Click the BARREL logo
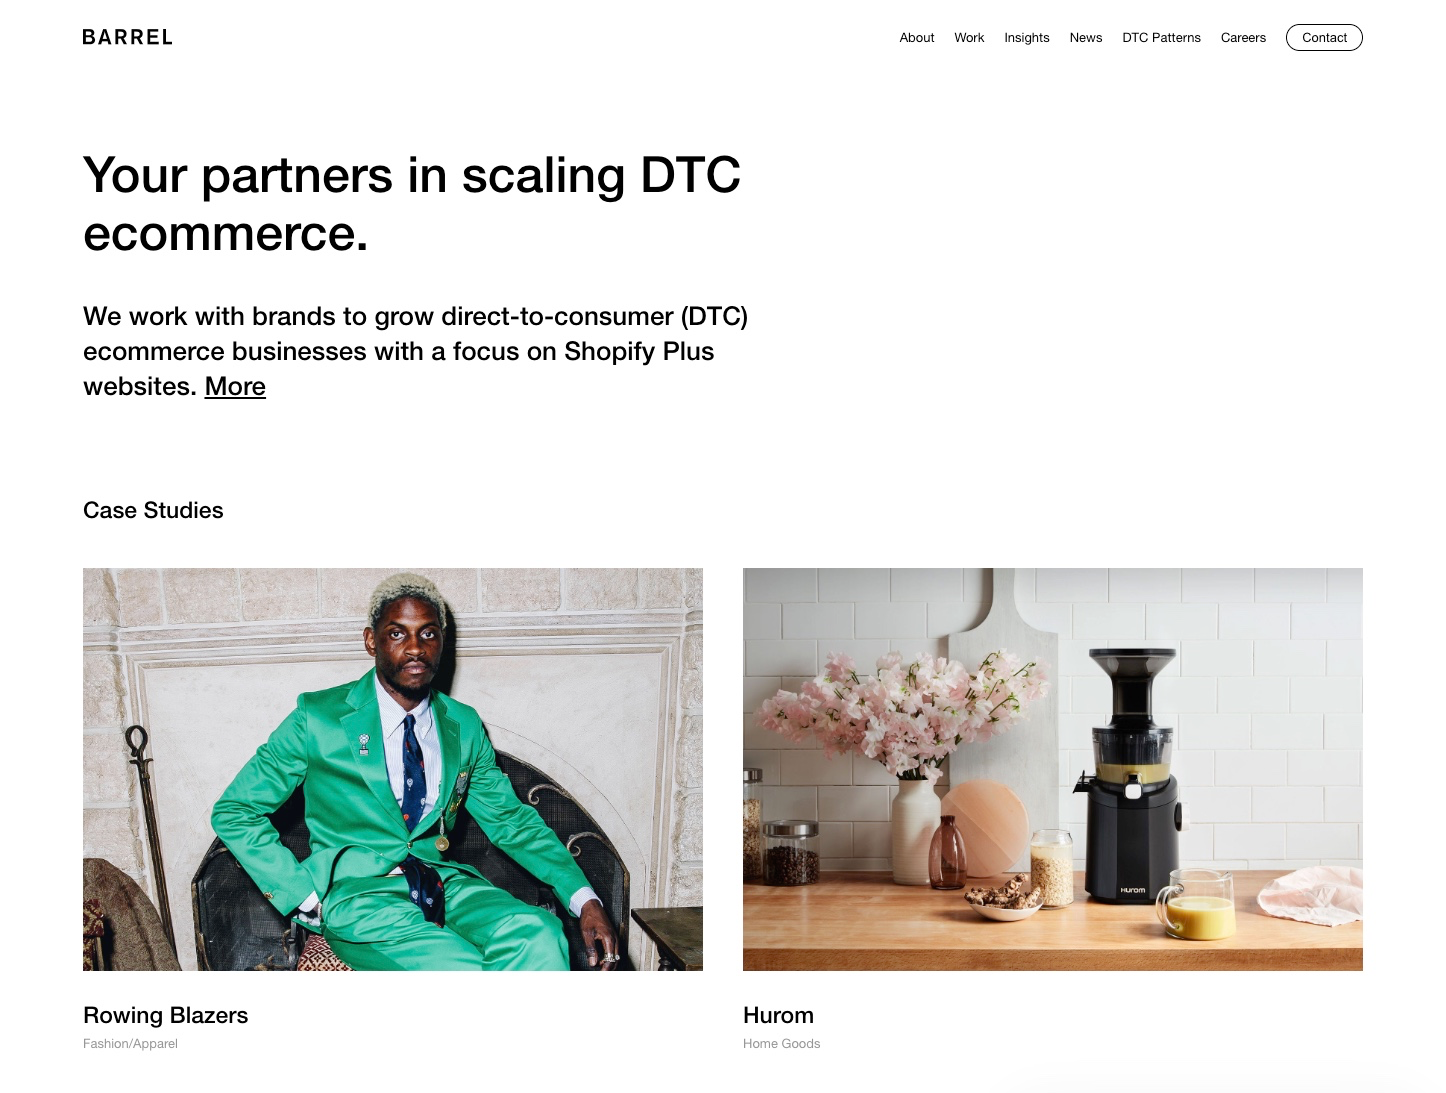The width and height of the screenshot is (1446, 1093). pyautogui.click(x=127, y=37)
